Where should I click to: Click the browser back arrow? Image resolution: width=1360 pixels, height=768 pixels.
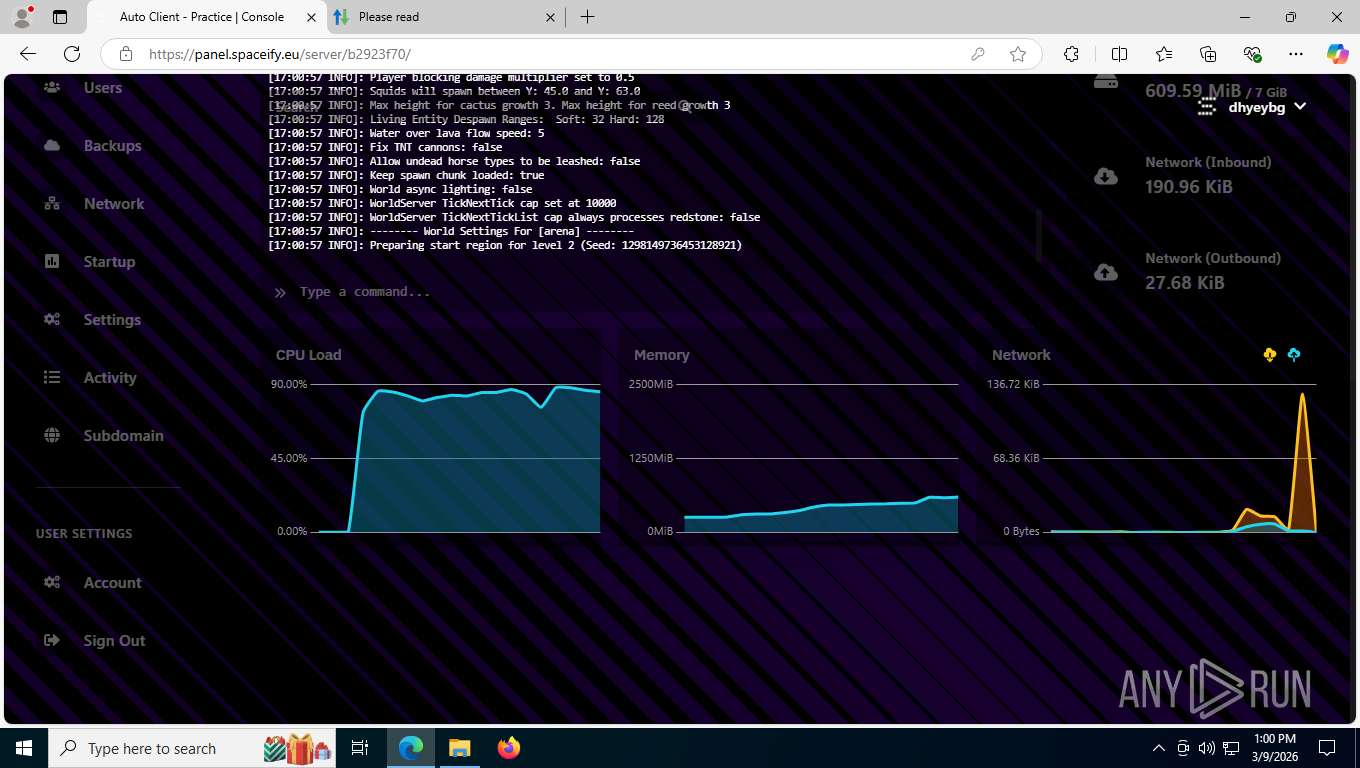click(x=28, y=54)
